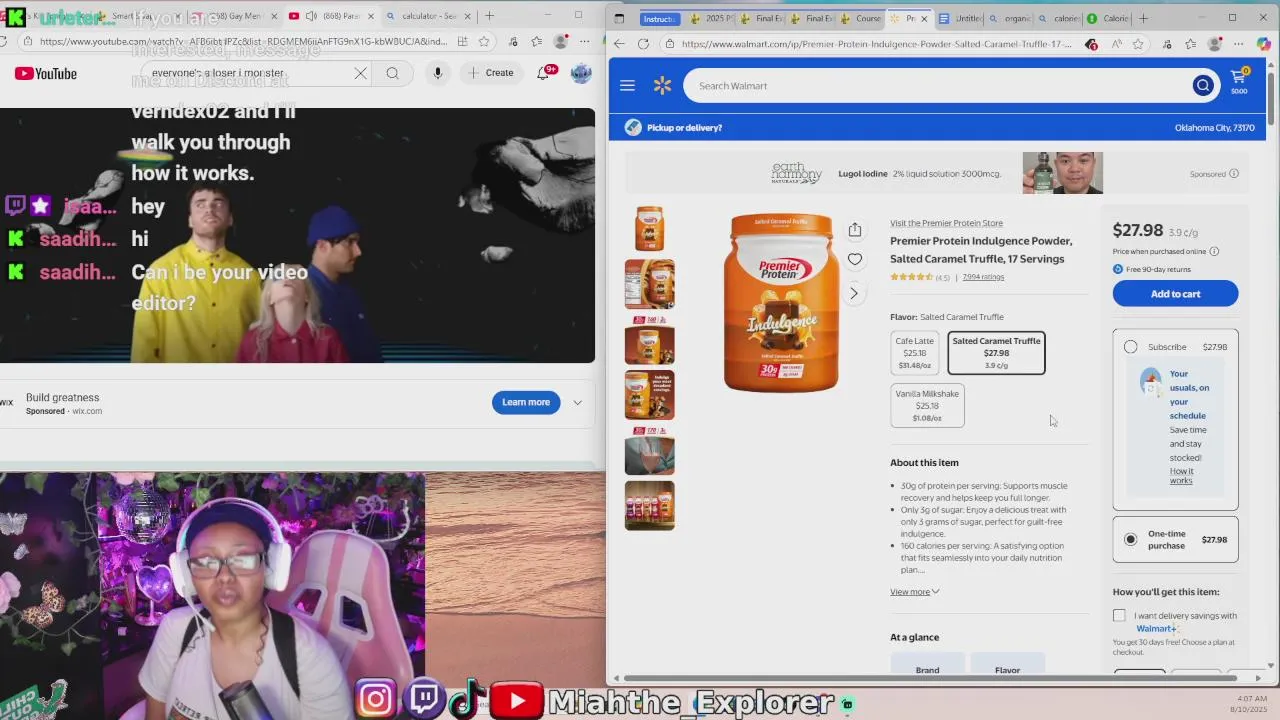Open the Walmart hamburger menu
The height and width of the screenshot is (720, 1280).
coord(627,86)
